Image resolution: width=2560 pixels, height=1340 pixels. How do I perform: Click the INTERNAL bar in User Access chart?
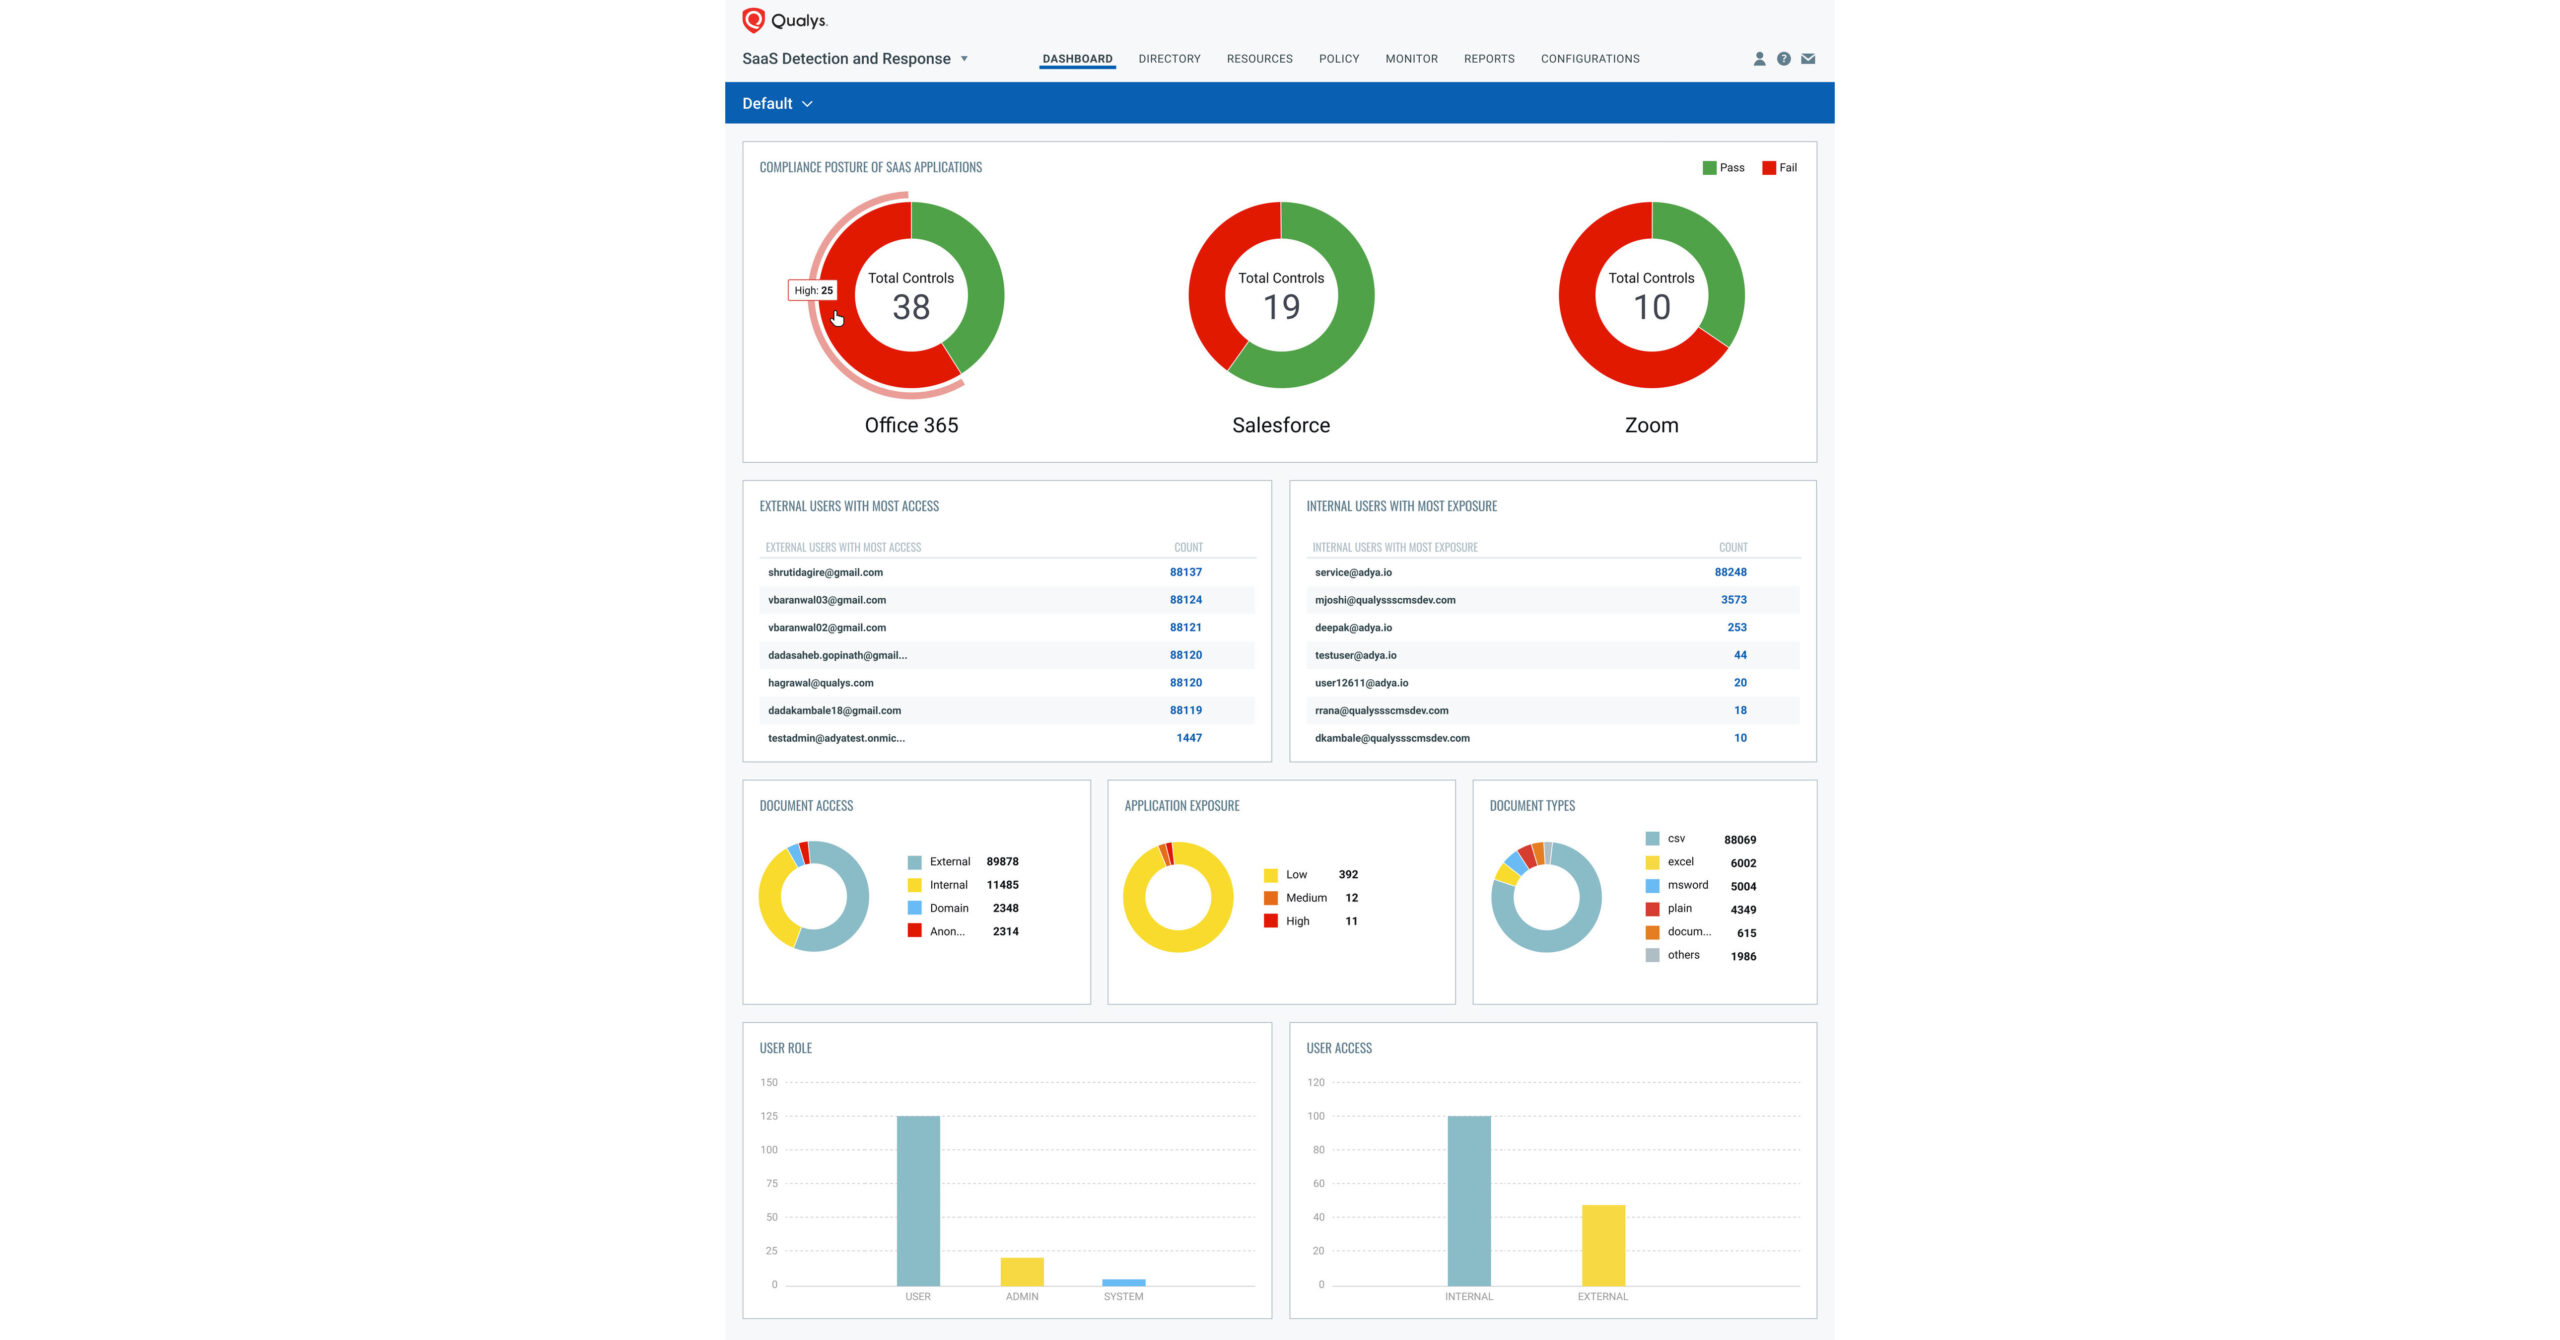1469,1201
